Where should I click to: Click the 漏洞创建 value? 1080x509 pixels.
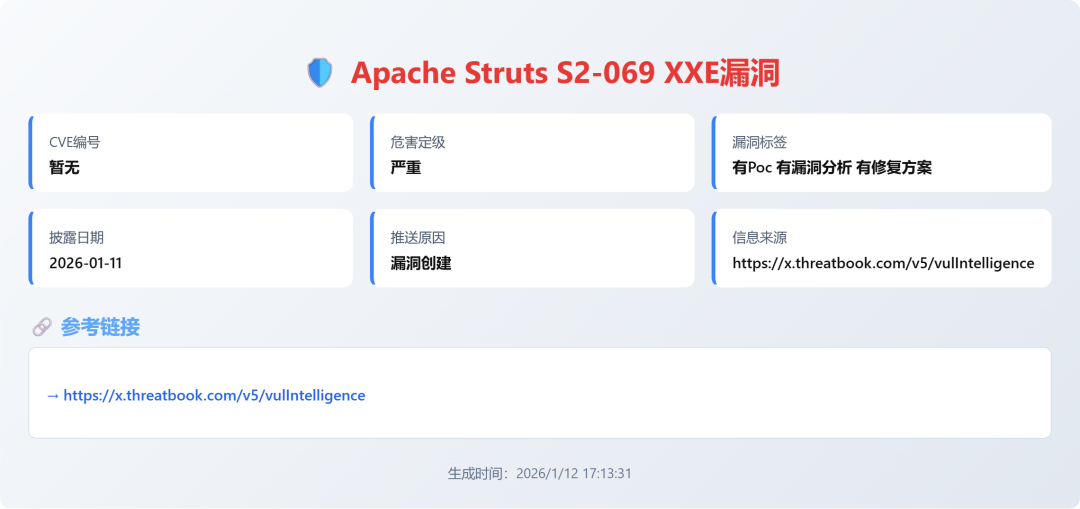(x=421, y=263)
